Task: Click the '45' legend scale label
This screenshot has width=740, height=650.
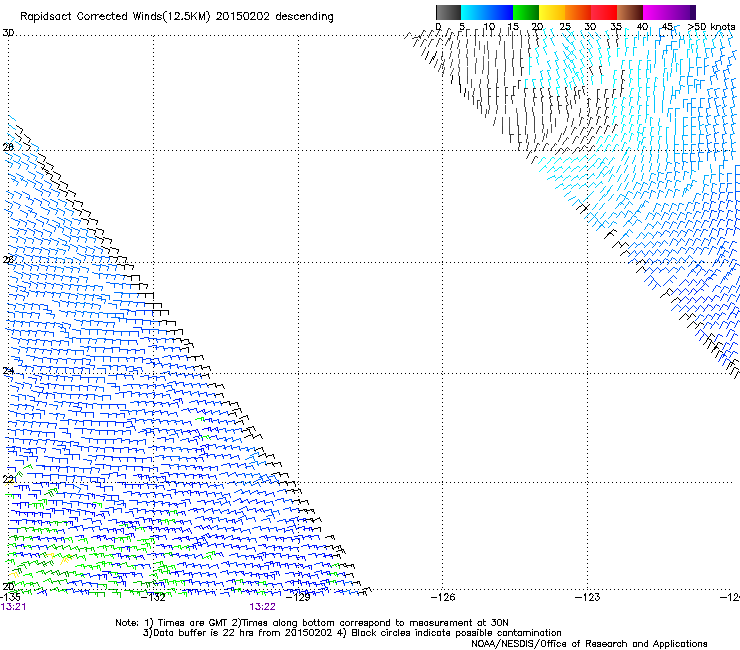Action: point(667,27)
